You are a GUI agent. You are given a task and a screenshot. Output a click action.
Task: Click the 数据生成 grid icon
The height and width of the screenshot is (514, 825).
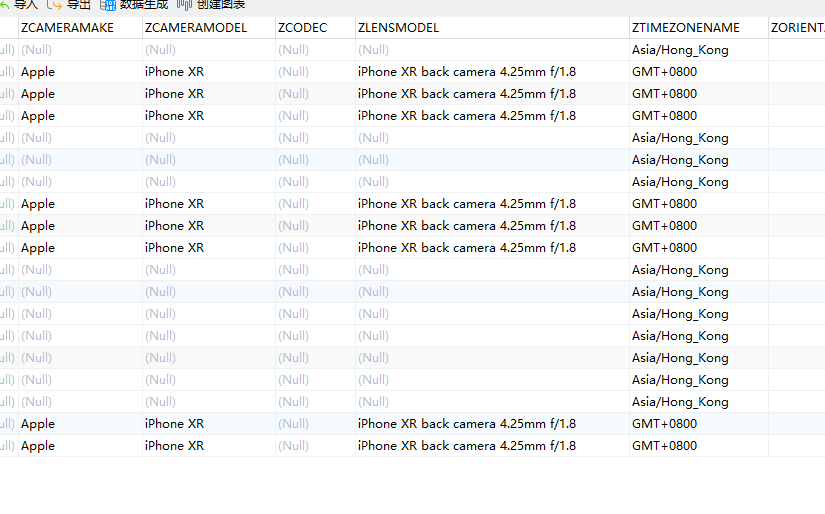pyautogui.click(x=108, y=5)
